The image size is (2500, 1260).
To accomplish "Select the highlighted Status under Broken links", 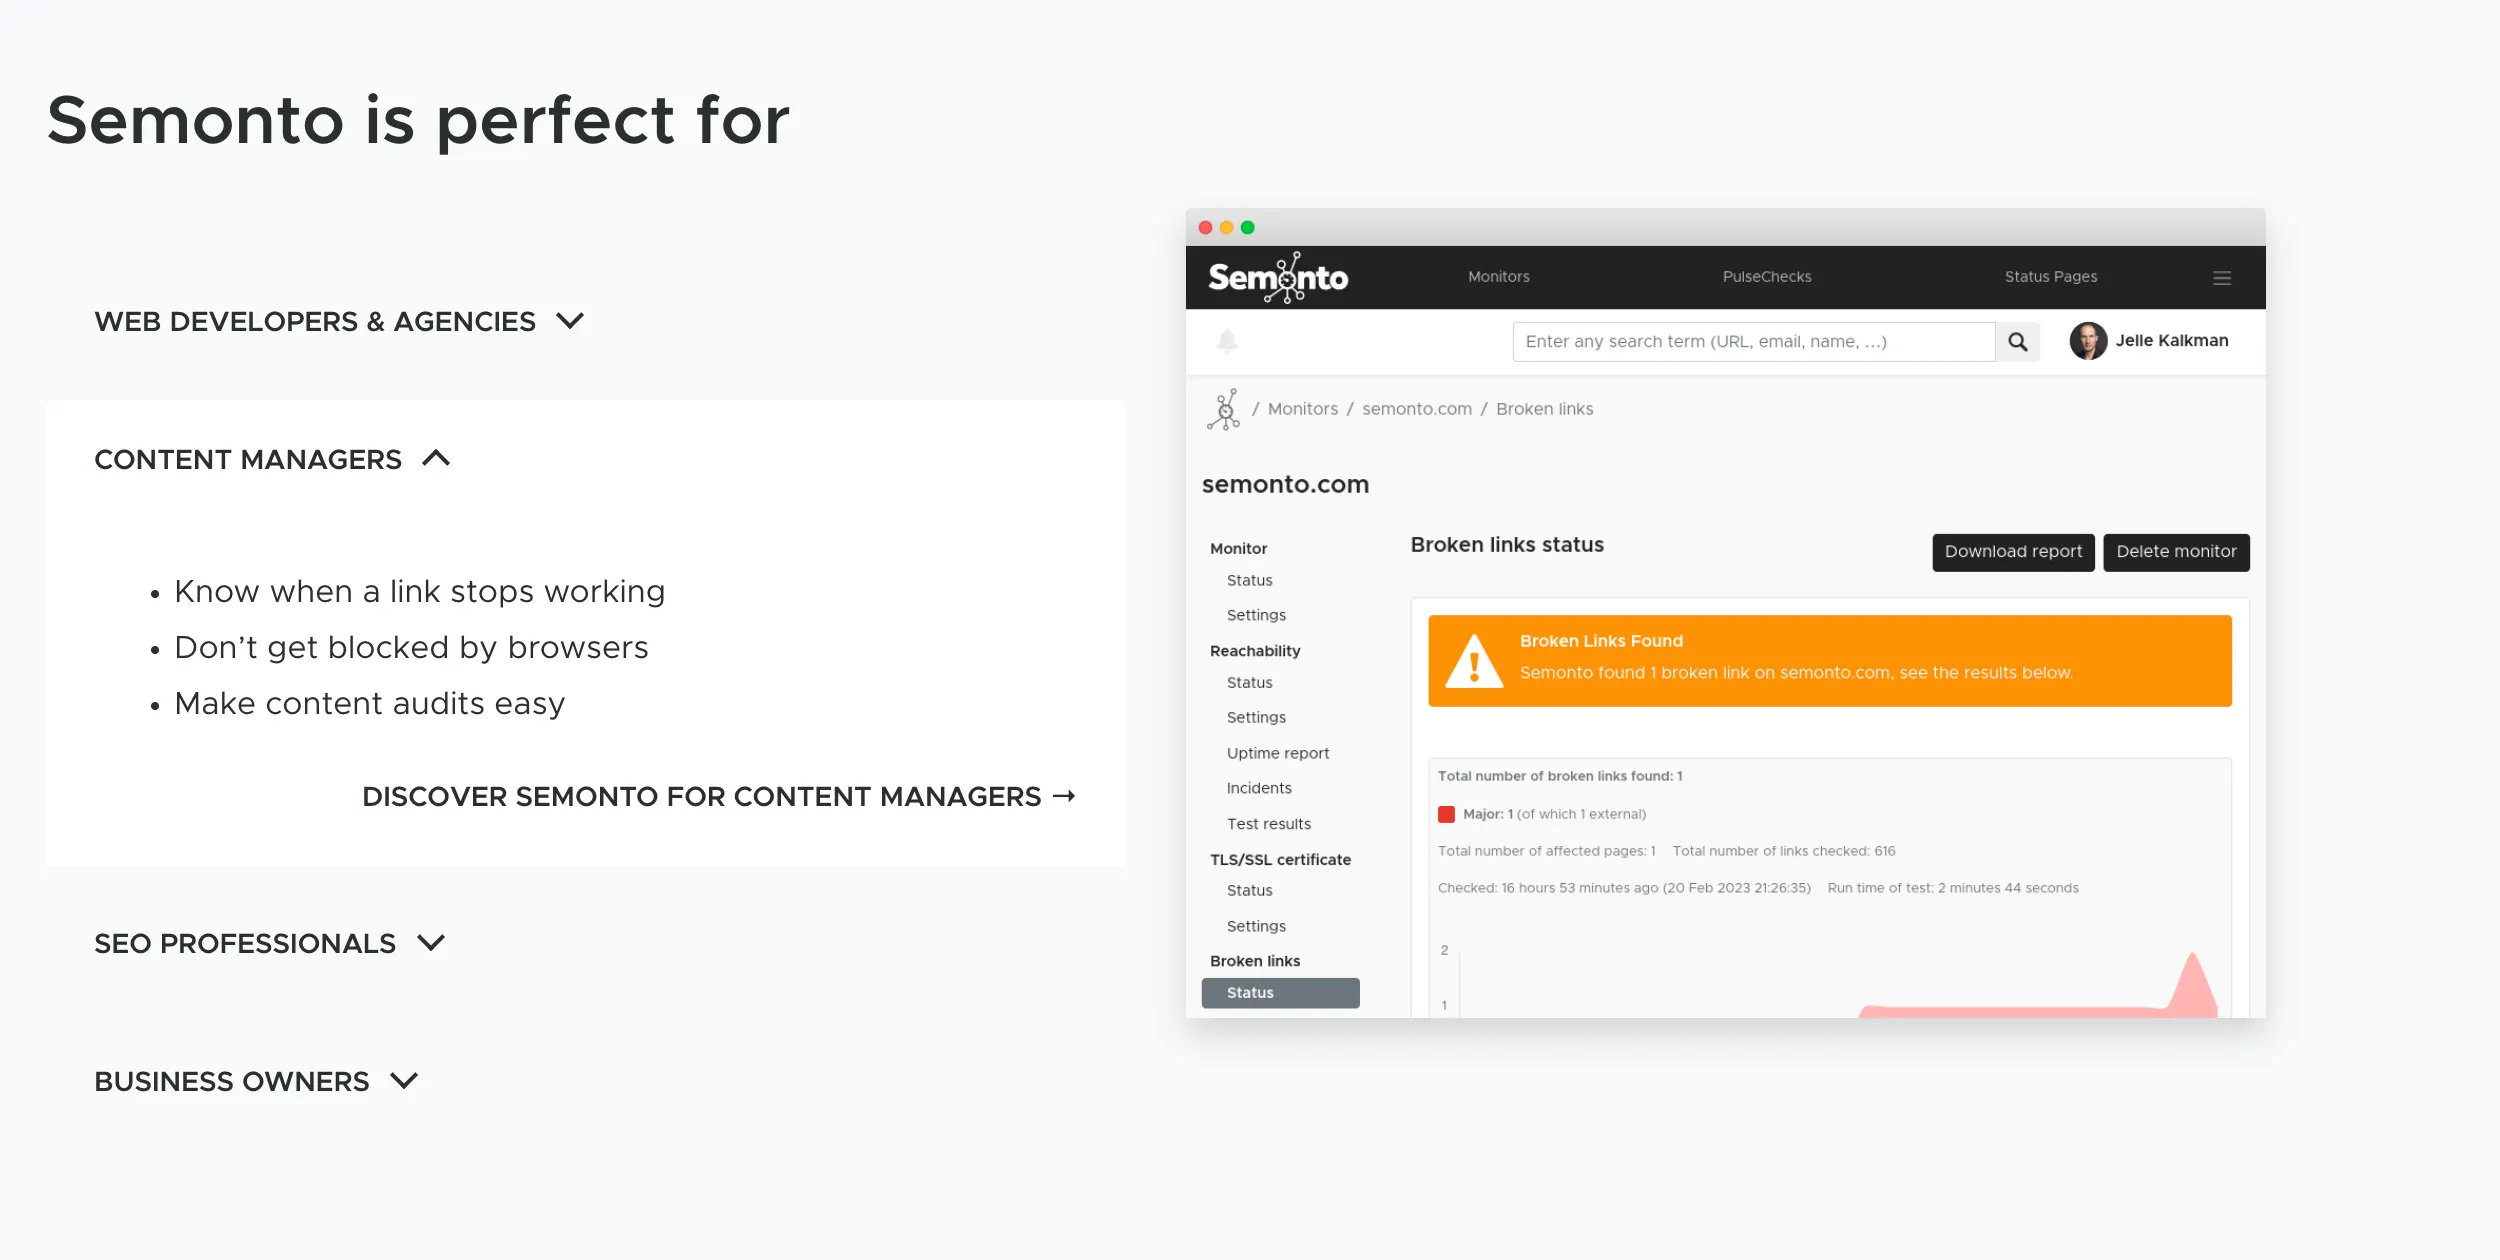I will click(1280, 993).
